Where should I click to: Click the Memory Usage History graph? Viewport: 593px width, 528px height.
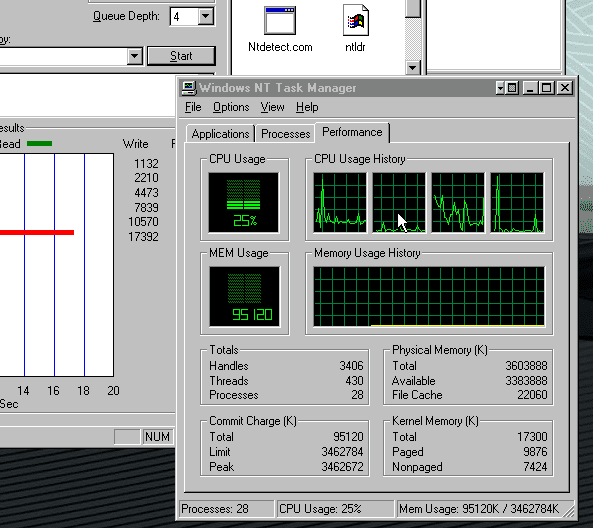(x=429, y=297)
